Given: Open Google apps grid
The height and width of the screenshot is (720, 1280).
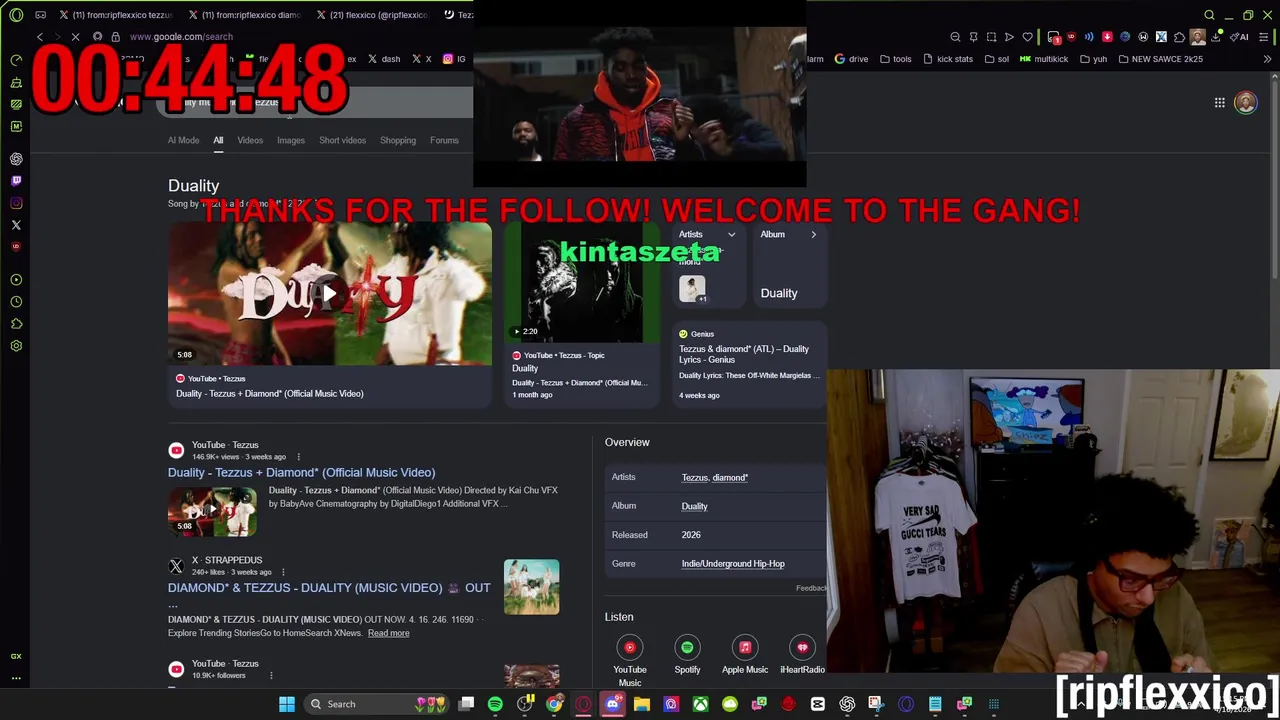Looking at the screenshot, I should click(1219, 103).
